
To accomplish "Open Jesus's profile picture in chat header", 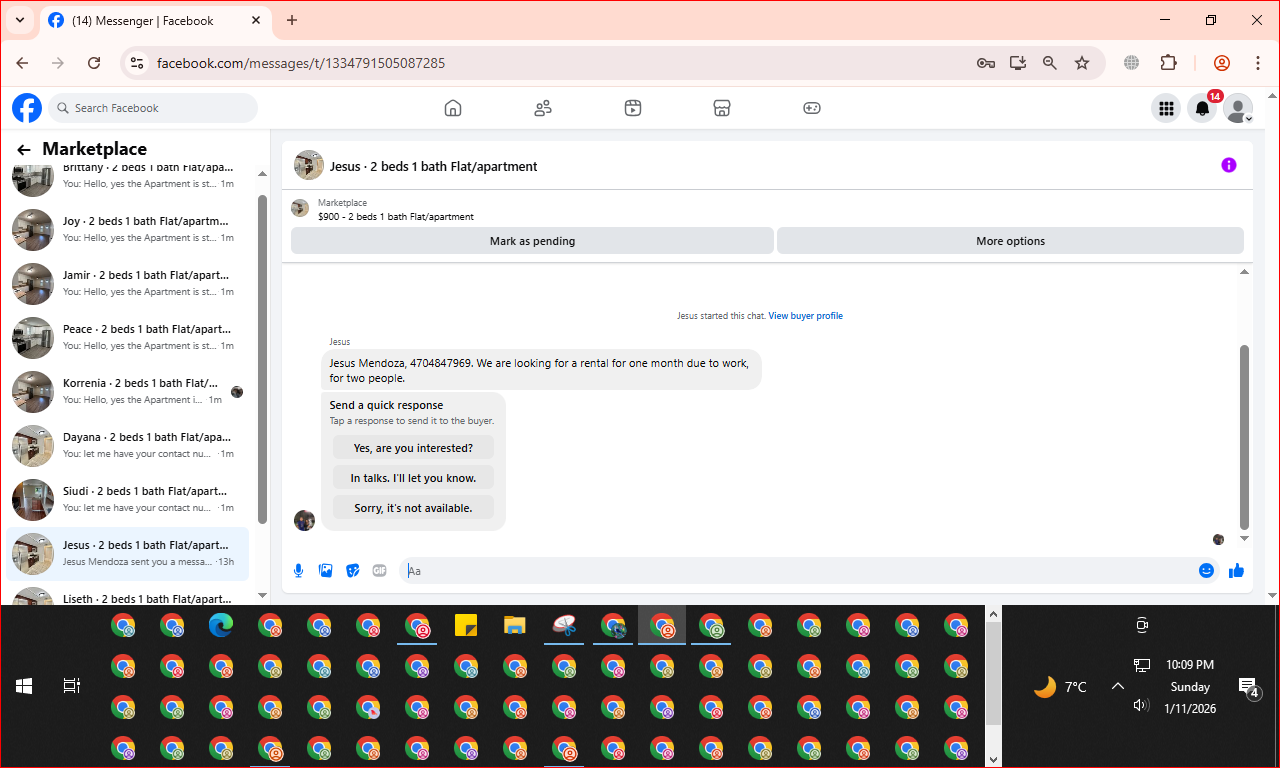I will 308,166.
